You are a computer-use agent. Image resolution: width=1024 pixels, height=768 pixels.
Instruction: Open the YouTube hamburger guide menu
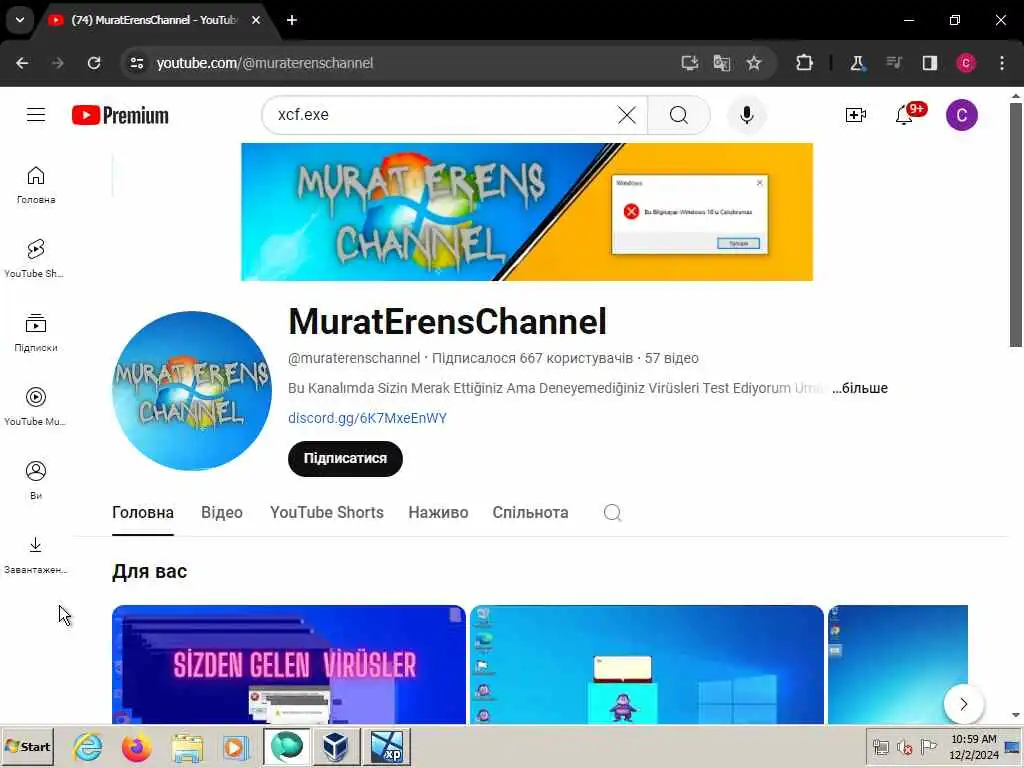pos(36,115)
